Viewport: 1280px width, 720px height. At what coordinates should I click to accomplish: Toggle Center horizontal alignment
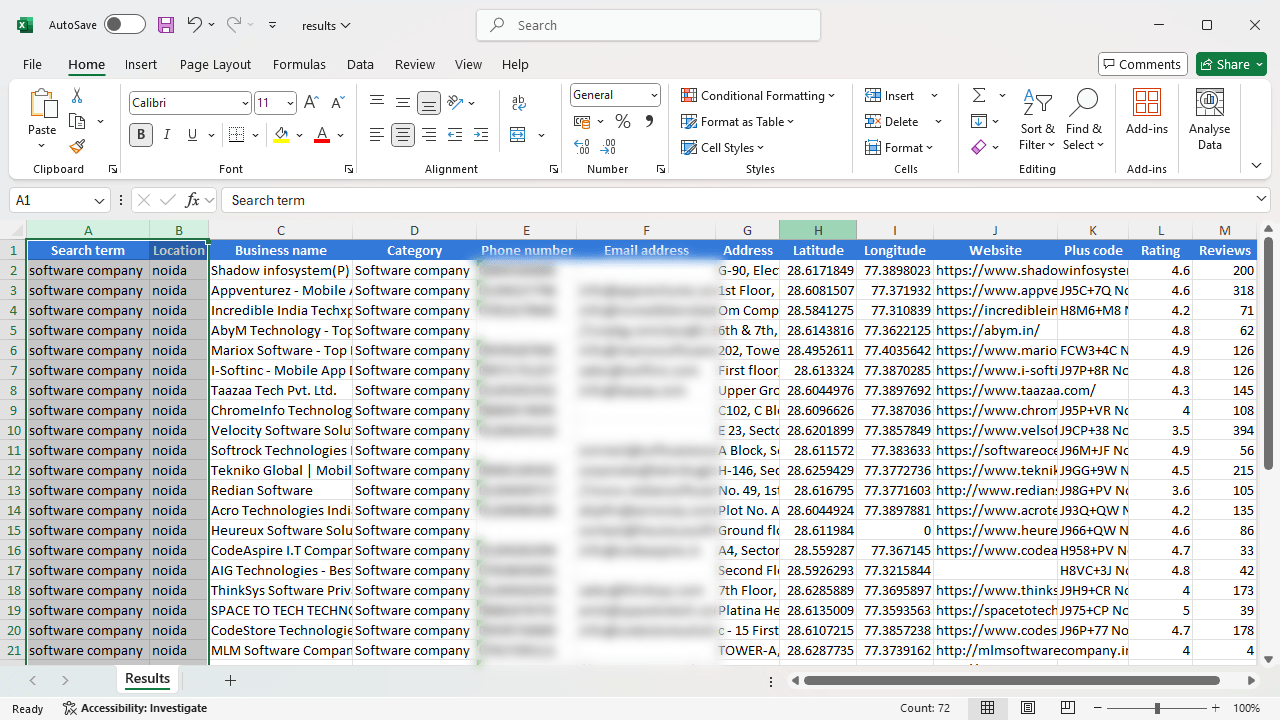403,135
